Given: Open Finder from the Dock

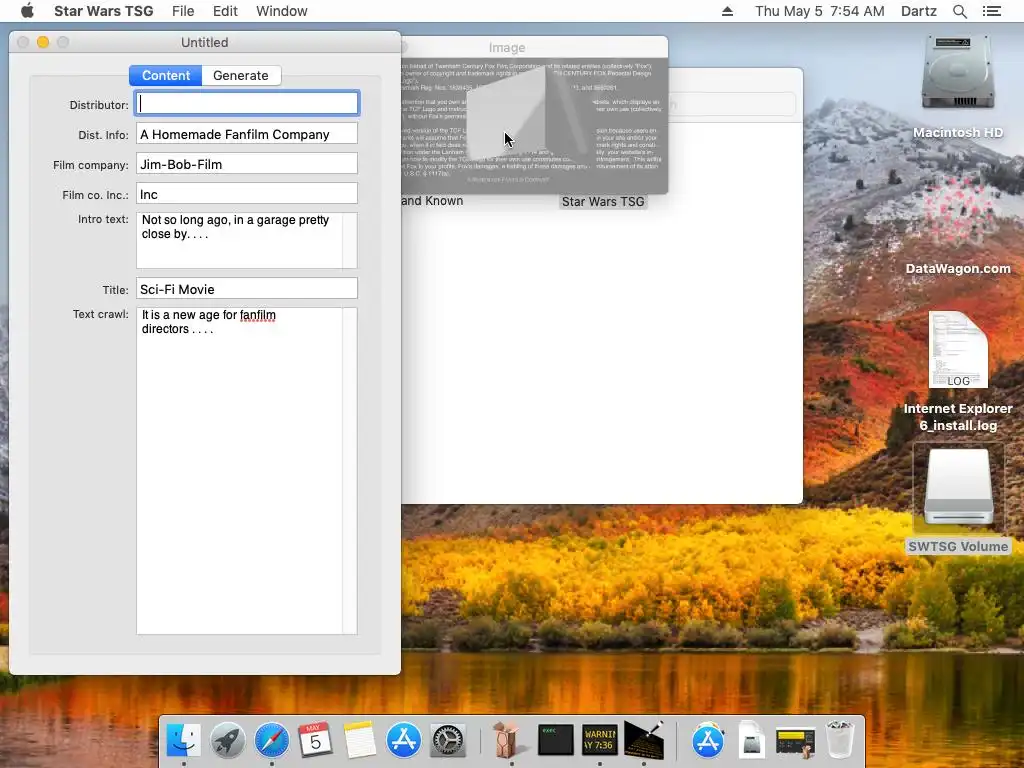Looking at the screenshot, I should click(184, 741).
